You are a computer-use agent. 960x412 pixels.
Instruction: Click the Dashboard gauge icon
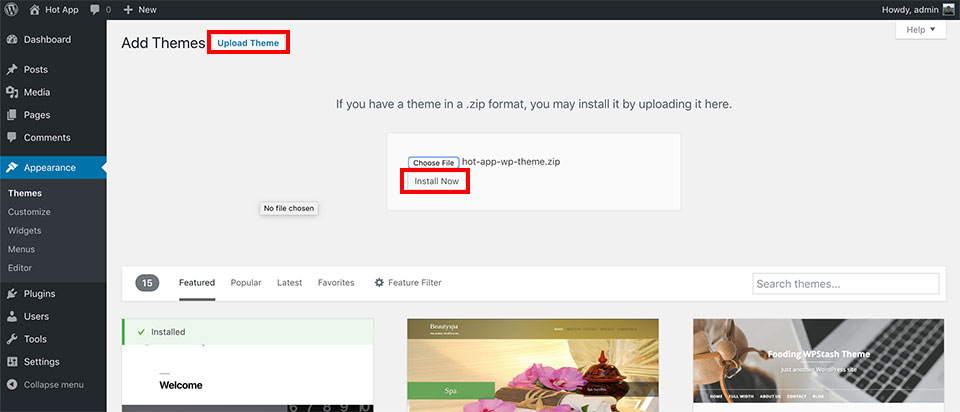pos(12,40)
